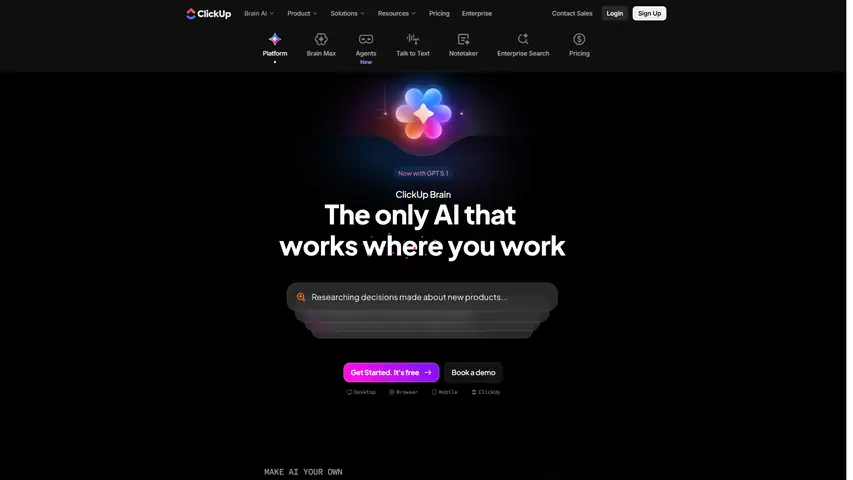Screen dimensions: 853x480
Task: Tap the glowing ClickUp Brain flower logo
Action: coord(423,114)
